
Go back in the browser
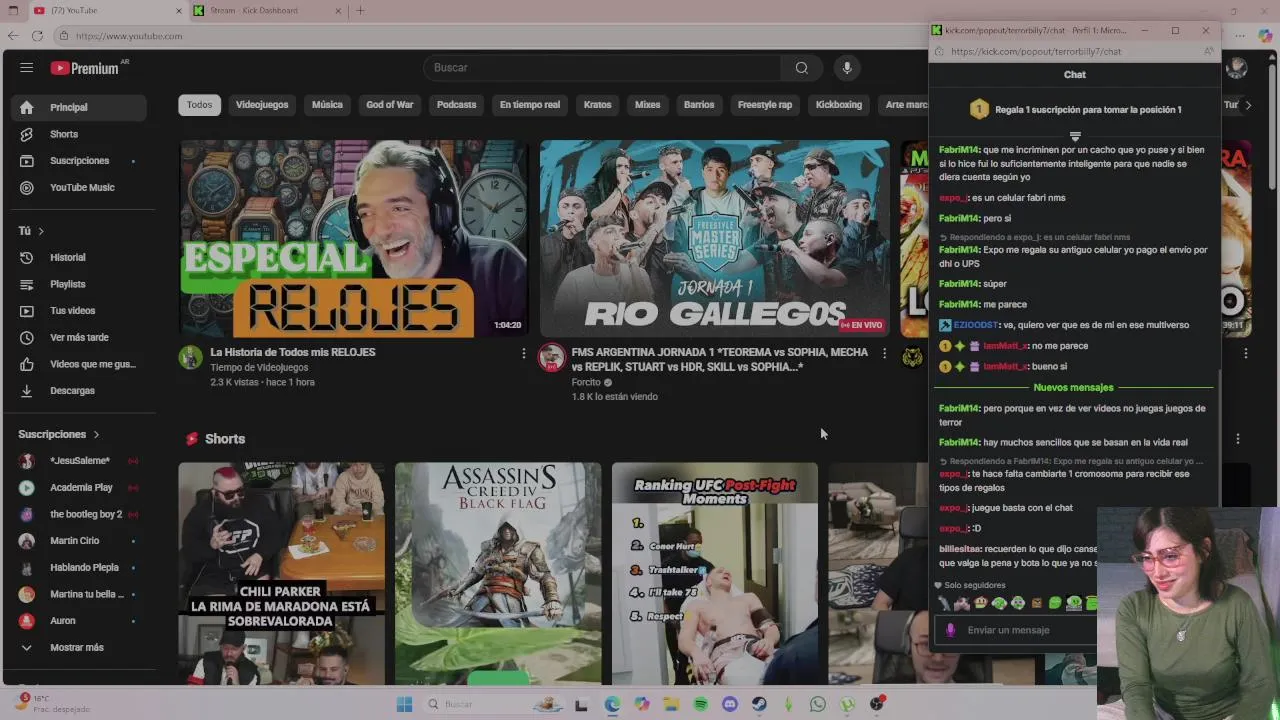coord(12,36)
